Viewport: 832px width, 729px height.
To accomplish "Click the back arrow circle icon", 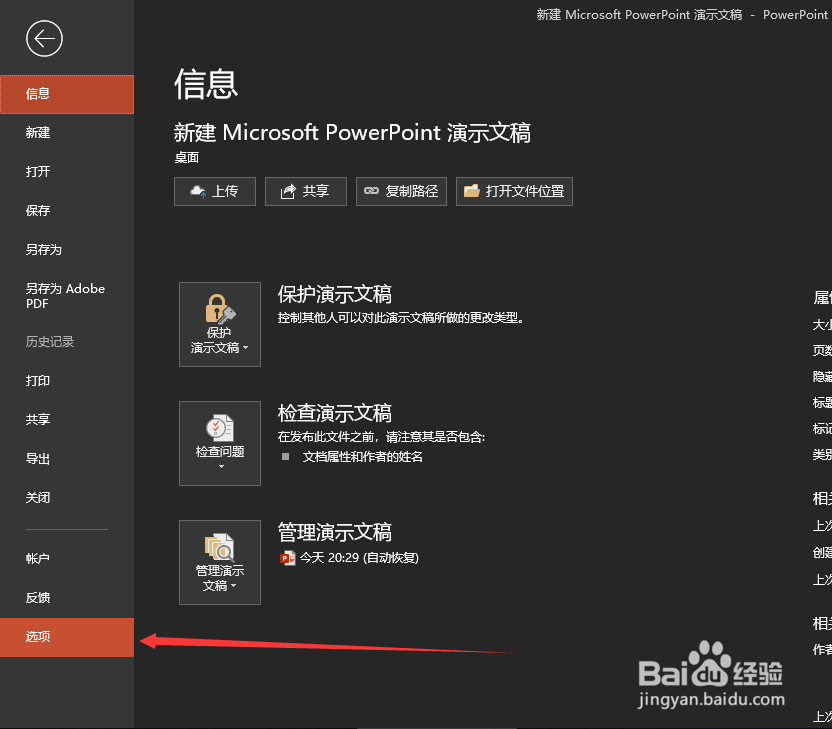I will click(x=44, y=38).
